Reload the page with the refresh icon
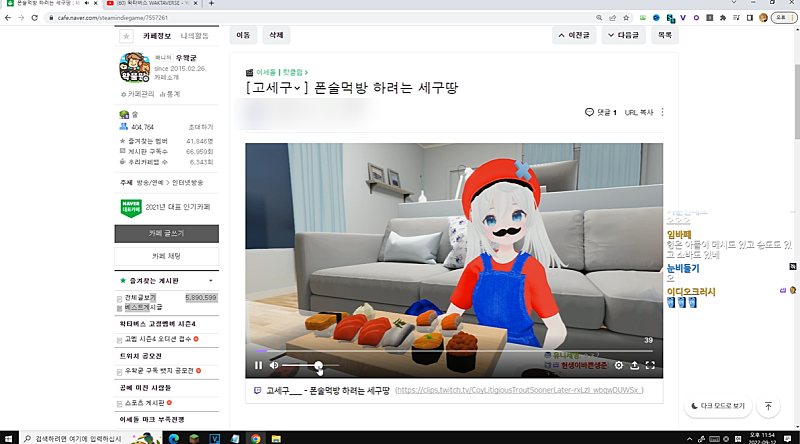The image size is (800, 444). (x=35, y=18)
